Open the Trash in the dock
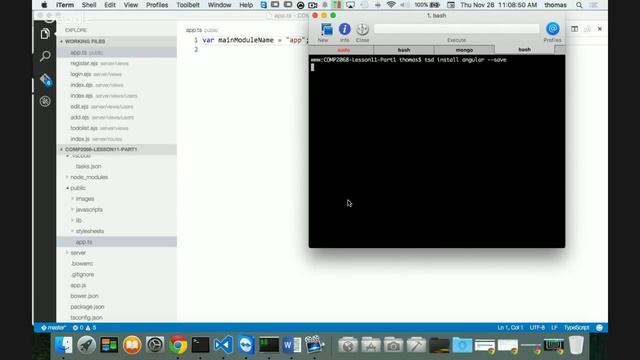This screenshot has height=360, width=640. 576,345
